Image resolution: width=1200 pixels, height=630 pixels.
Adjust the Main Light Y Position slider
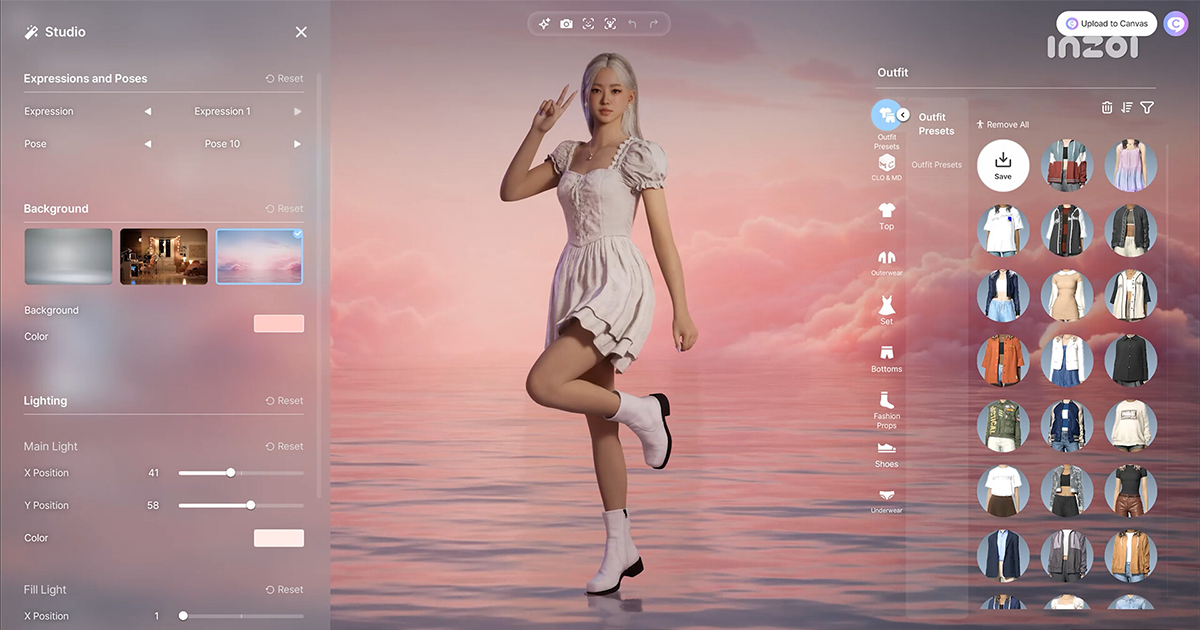coord(241,506)
